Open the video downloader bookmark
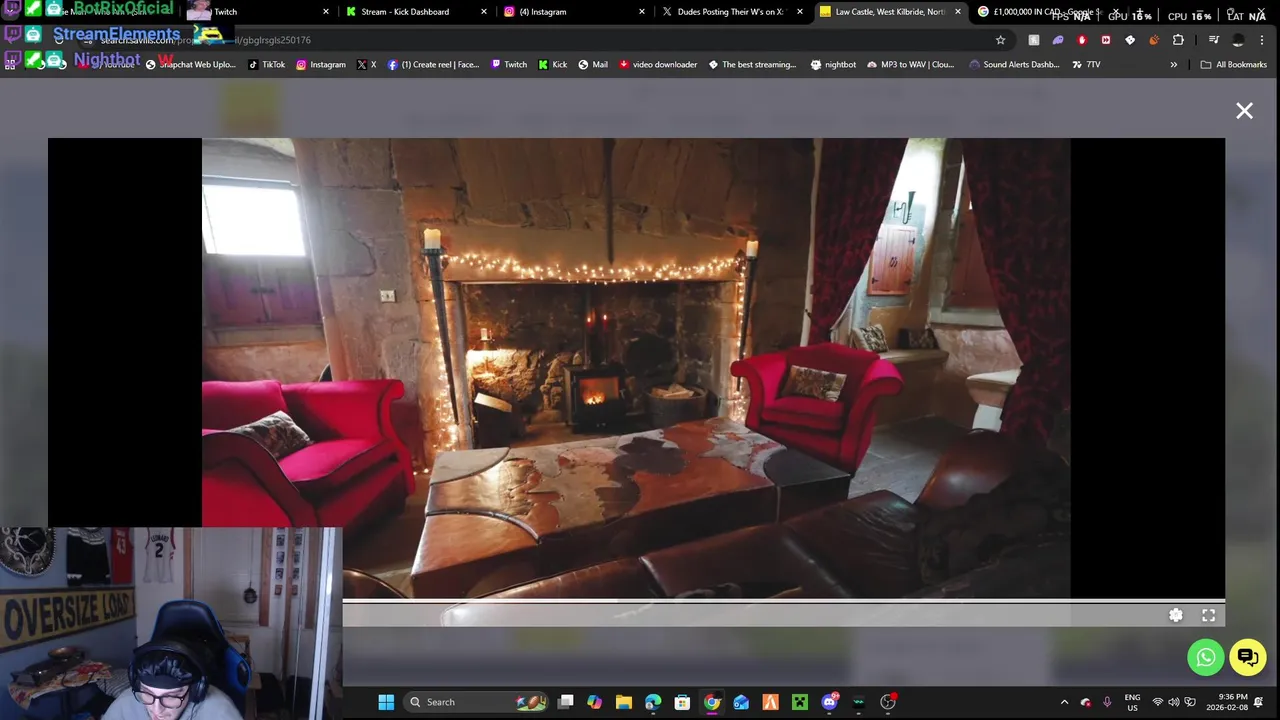Image resolution: width=1280 pixels, height=720 pixels. click(658, 65)
